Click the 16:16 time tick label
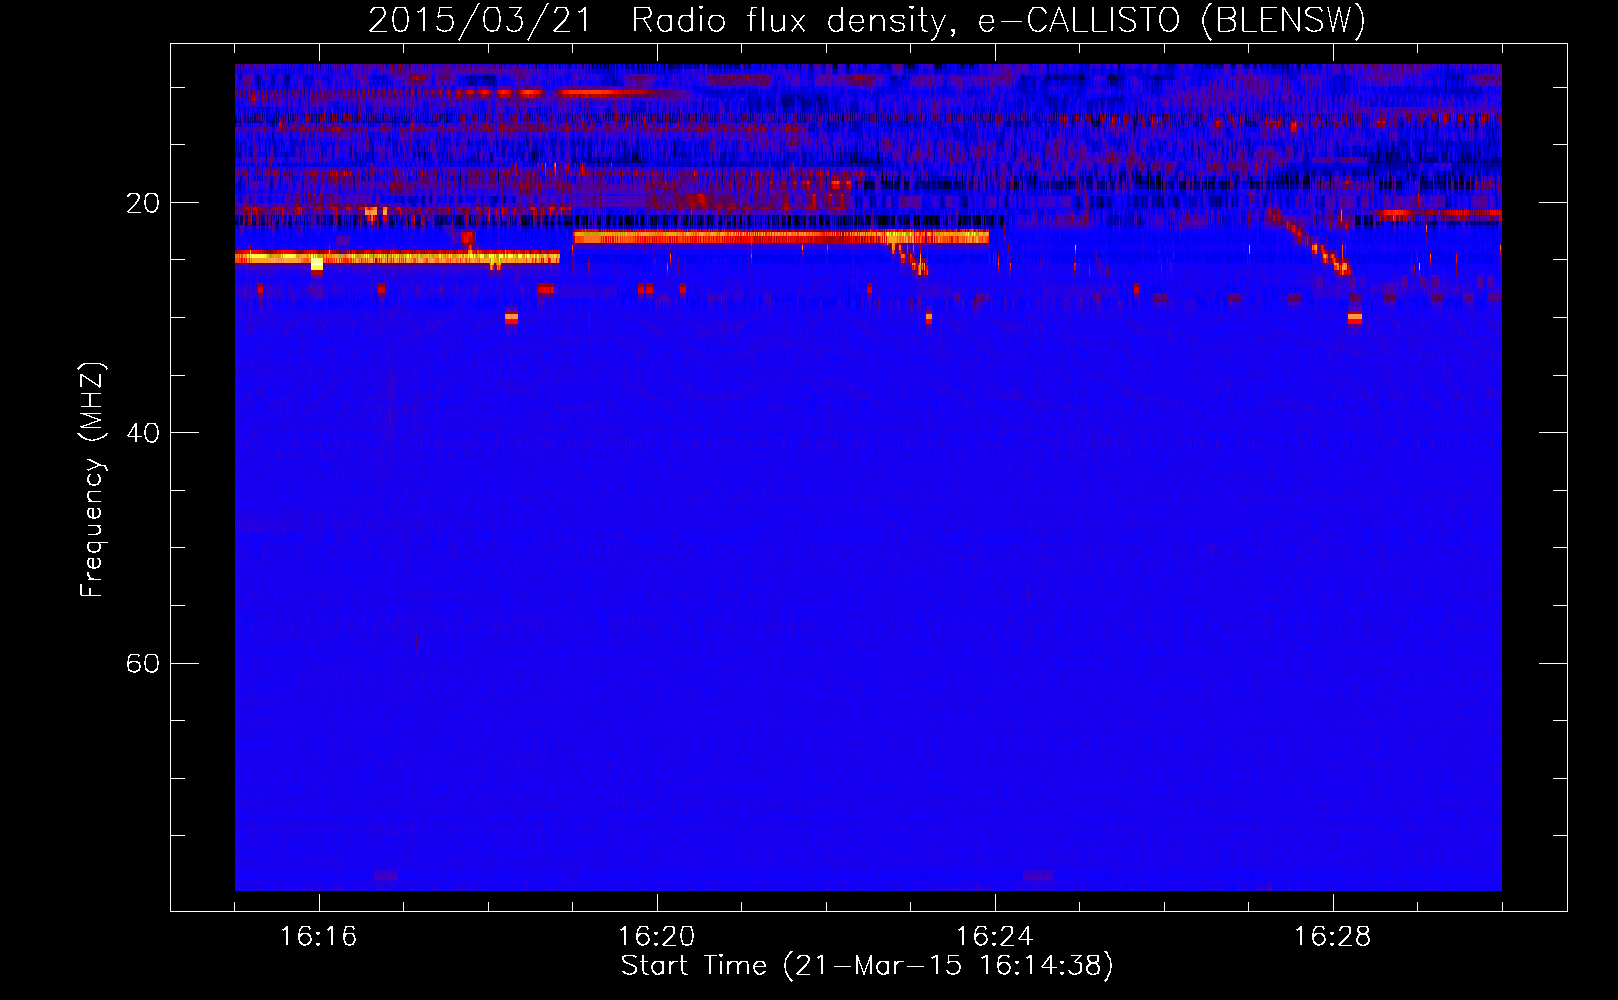This screenshot has width=1618, height=1000. pyautogui.click(x=318, y=937)
